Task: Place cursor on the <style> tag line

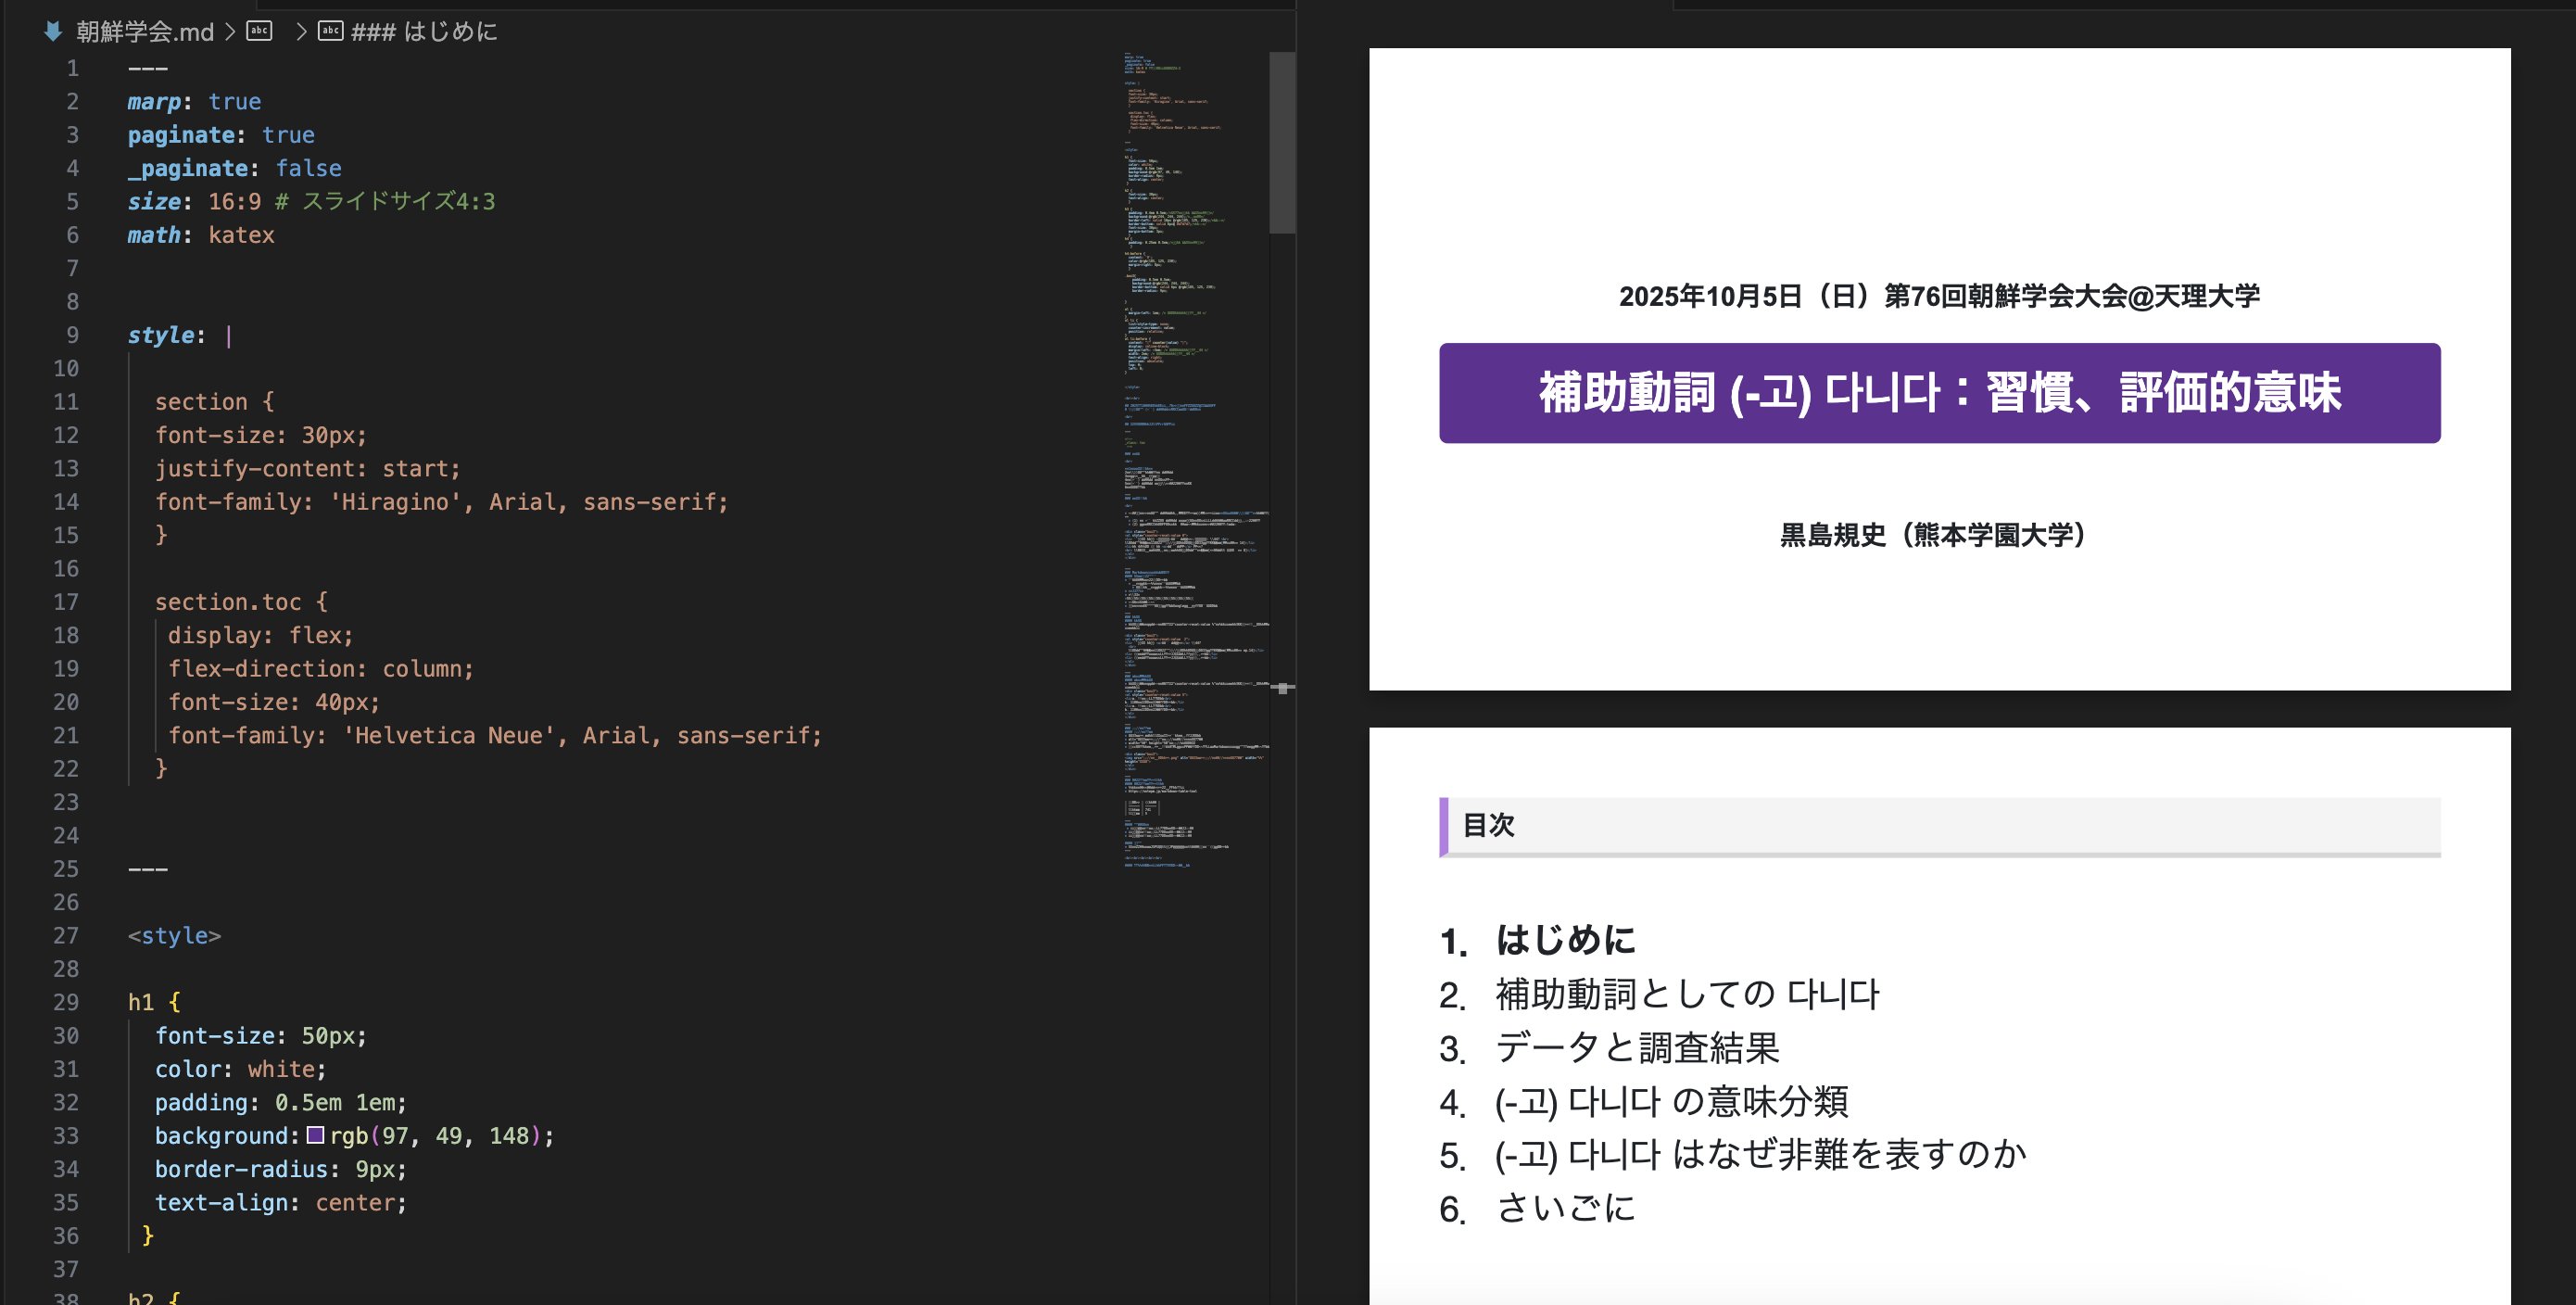Action: pos(174,936)
